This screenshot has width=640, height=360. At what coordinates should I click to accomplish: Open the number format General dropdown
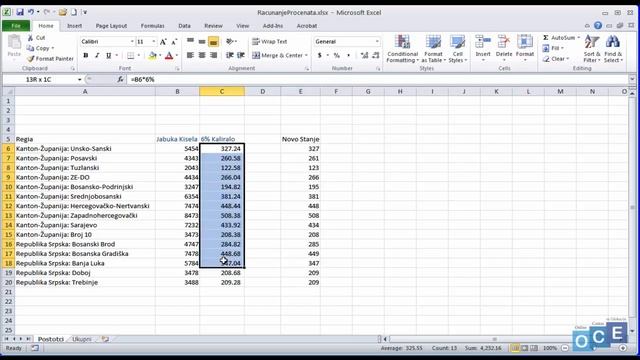click(x=377, y=42)
